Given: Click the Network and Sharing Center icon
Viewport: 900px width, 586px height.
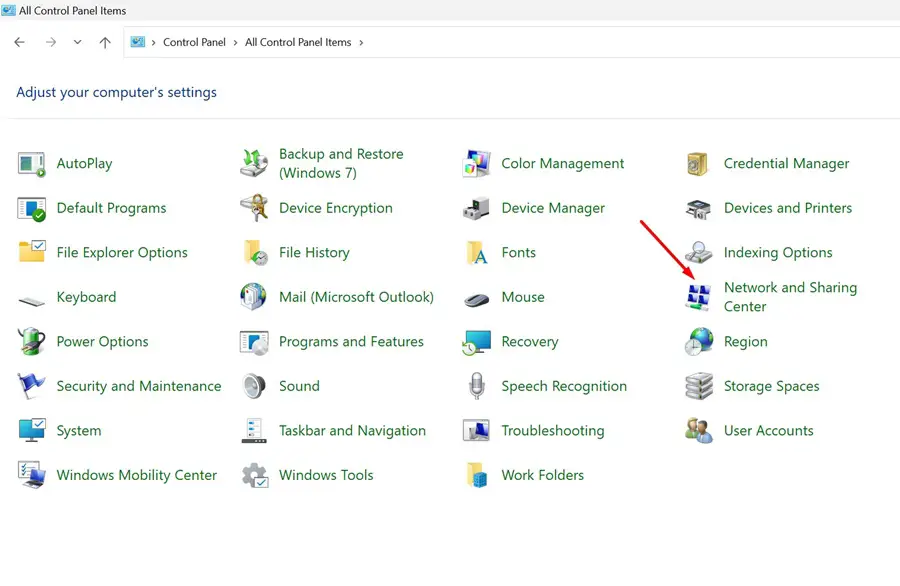Looking at the screenshot, I should (x=699, y=297).
